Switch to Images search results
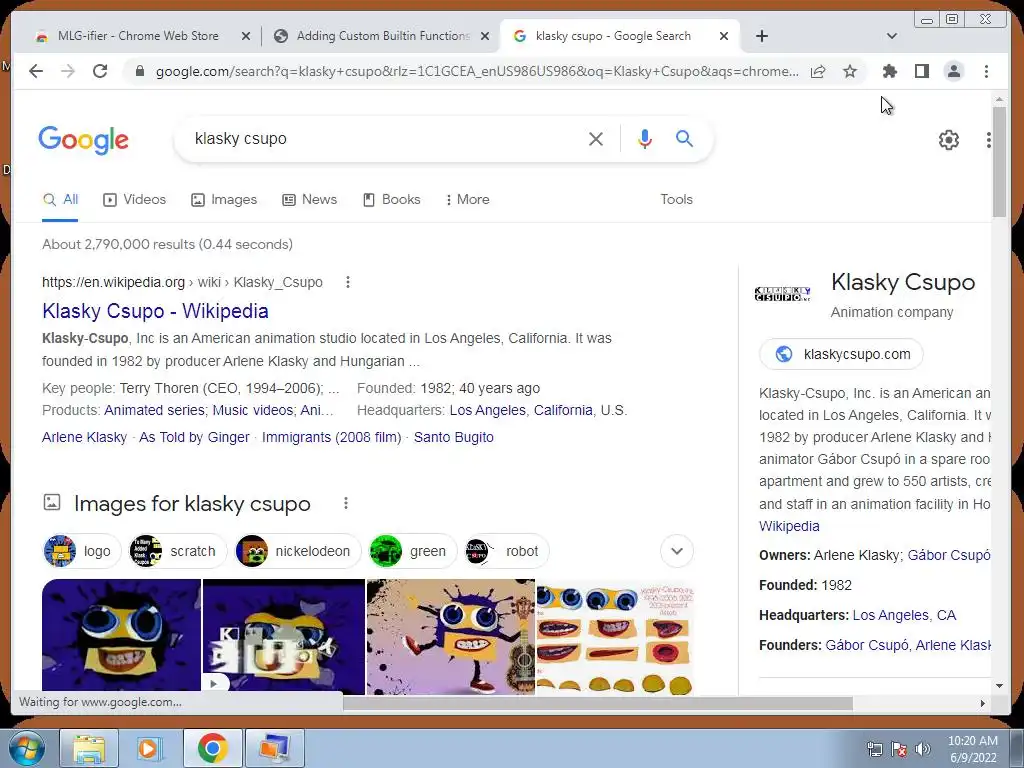Viewport: 1024px width, 768px height. point(224,200)
